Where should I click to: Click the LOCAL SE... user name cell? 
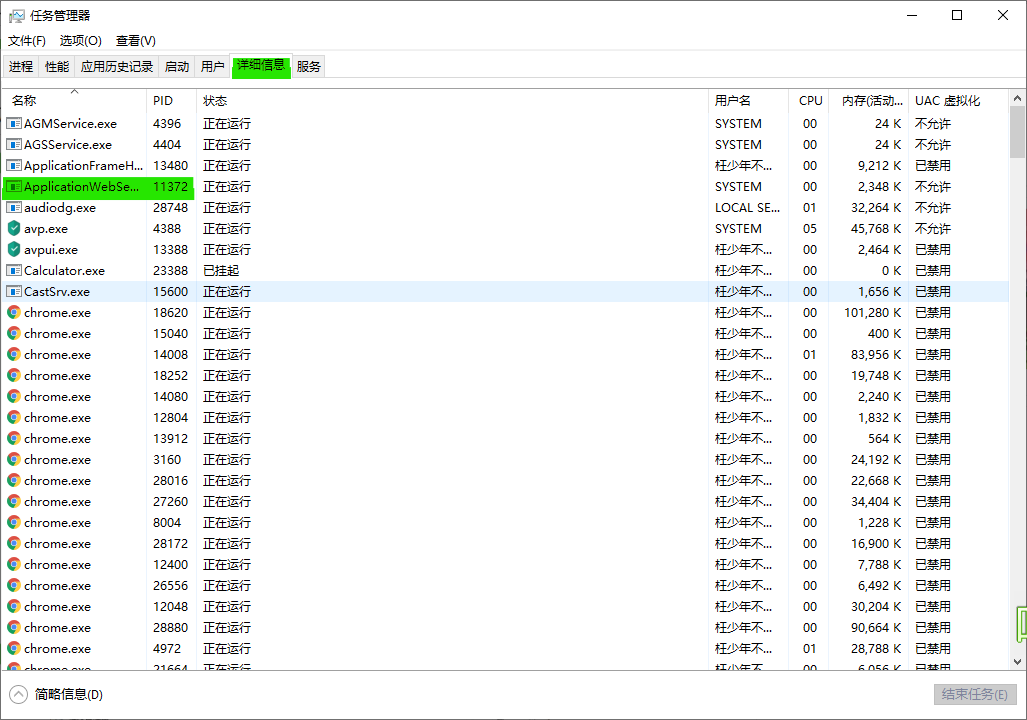(747, 208)
